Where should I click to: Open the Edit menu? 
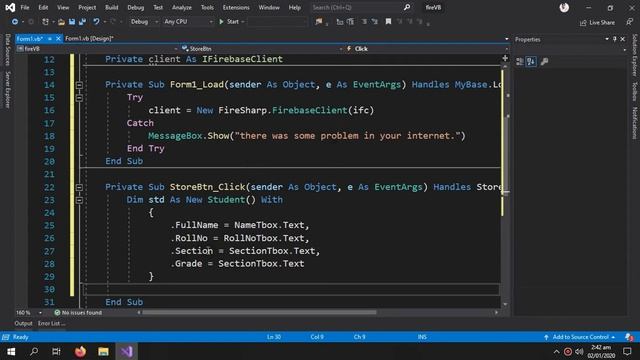pyautogui.click(x=43, y=7)
